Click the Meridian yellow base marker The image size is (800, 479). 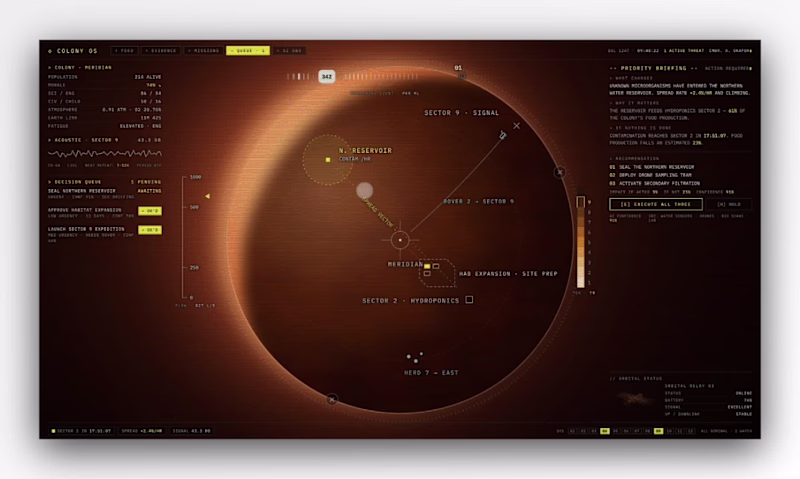[427, 266]
